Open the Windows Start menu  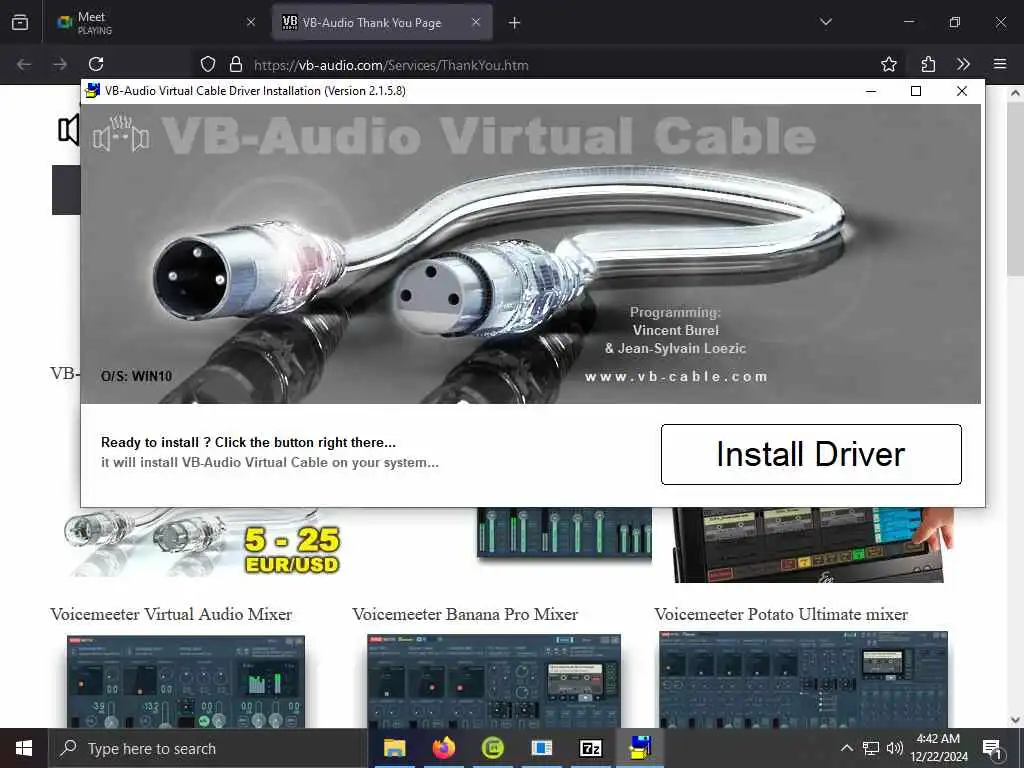(x=24, y=748)
